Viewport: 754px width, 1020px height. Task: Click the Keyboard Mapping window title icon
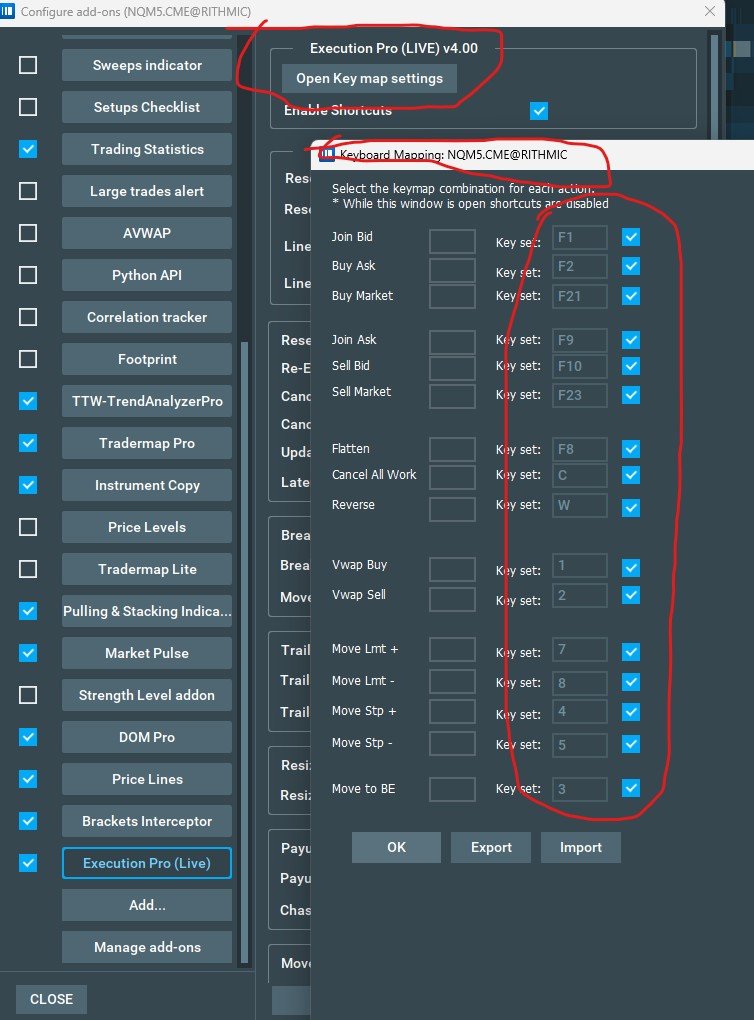click(x=326, y=155)
